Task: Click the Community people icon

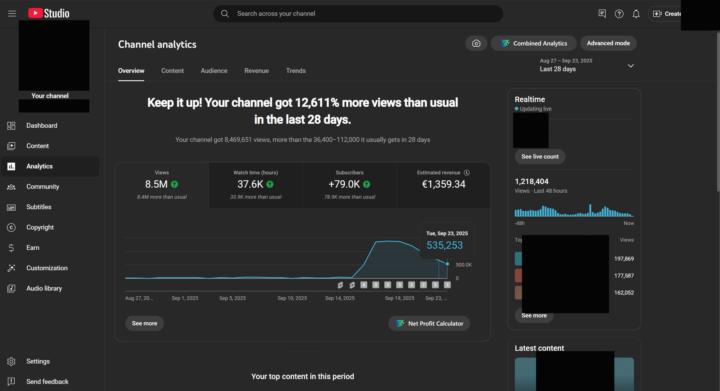Action: (x=11, y=187)
